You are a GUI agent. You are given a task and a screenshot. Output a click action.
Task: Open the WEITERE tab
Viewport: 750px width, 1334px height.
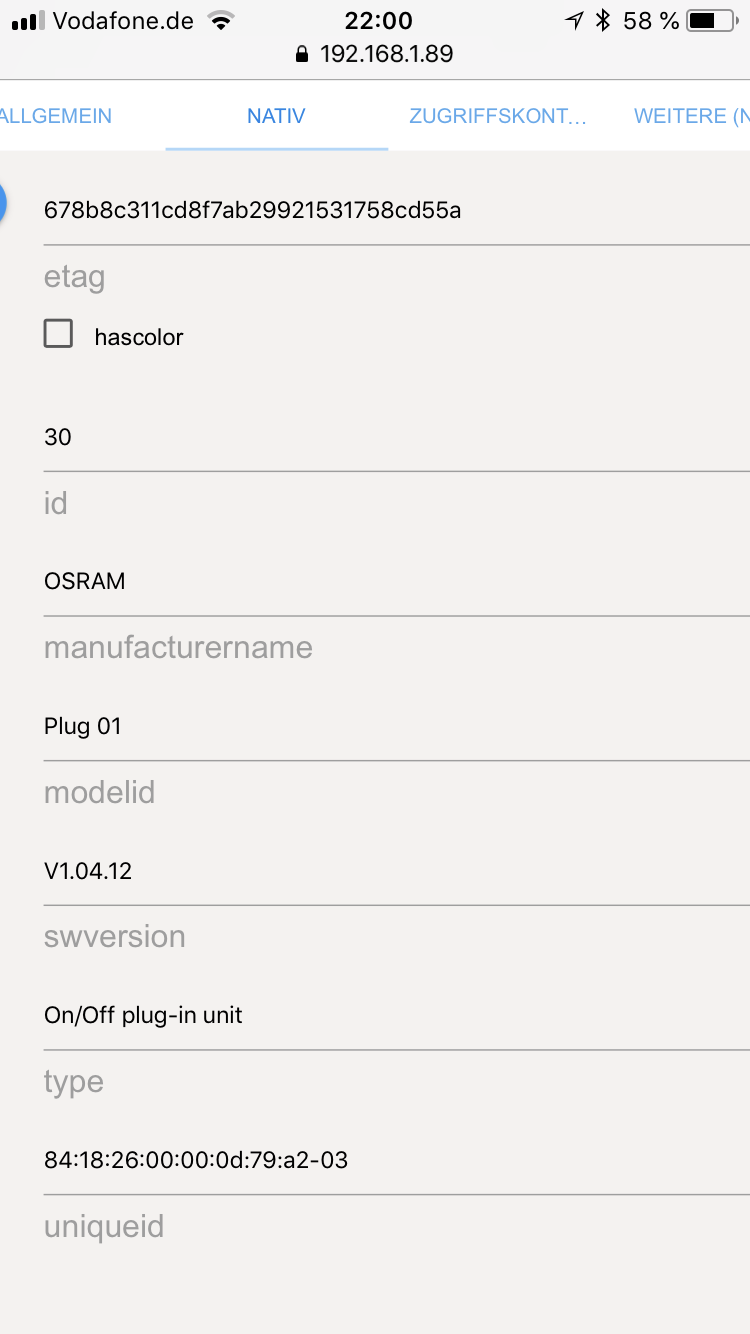[691, 116]
